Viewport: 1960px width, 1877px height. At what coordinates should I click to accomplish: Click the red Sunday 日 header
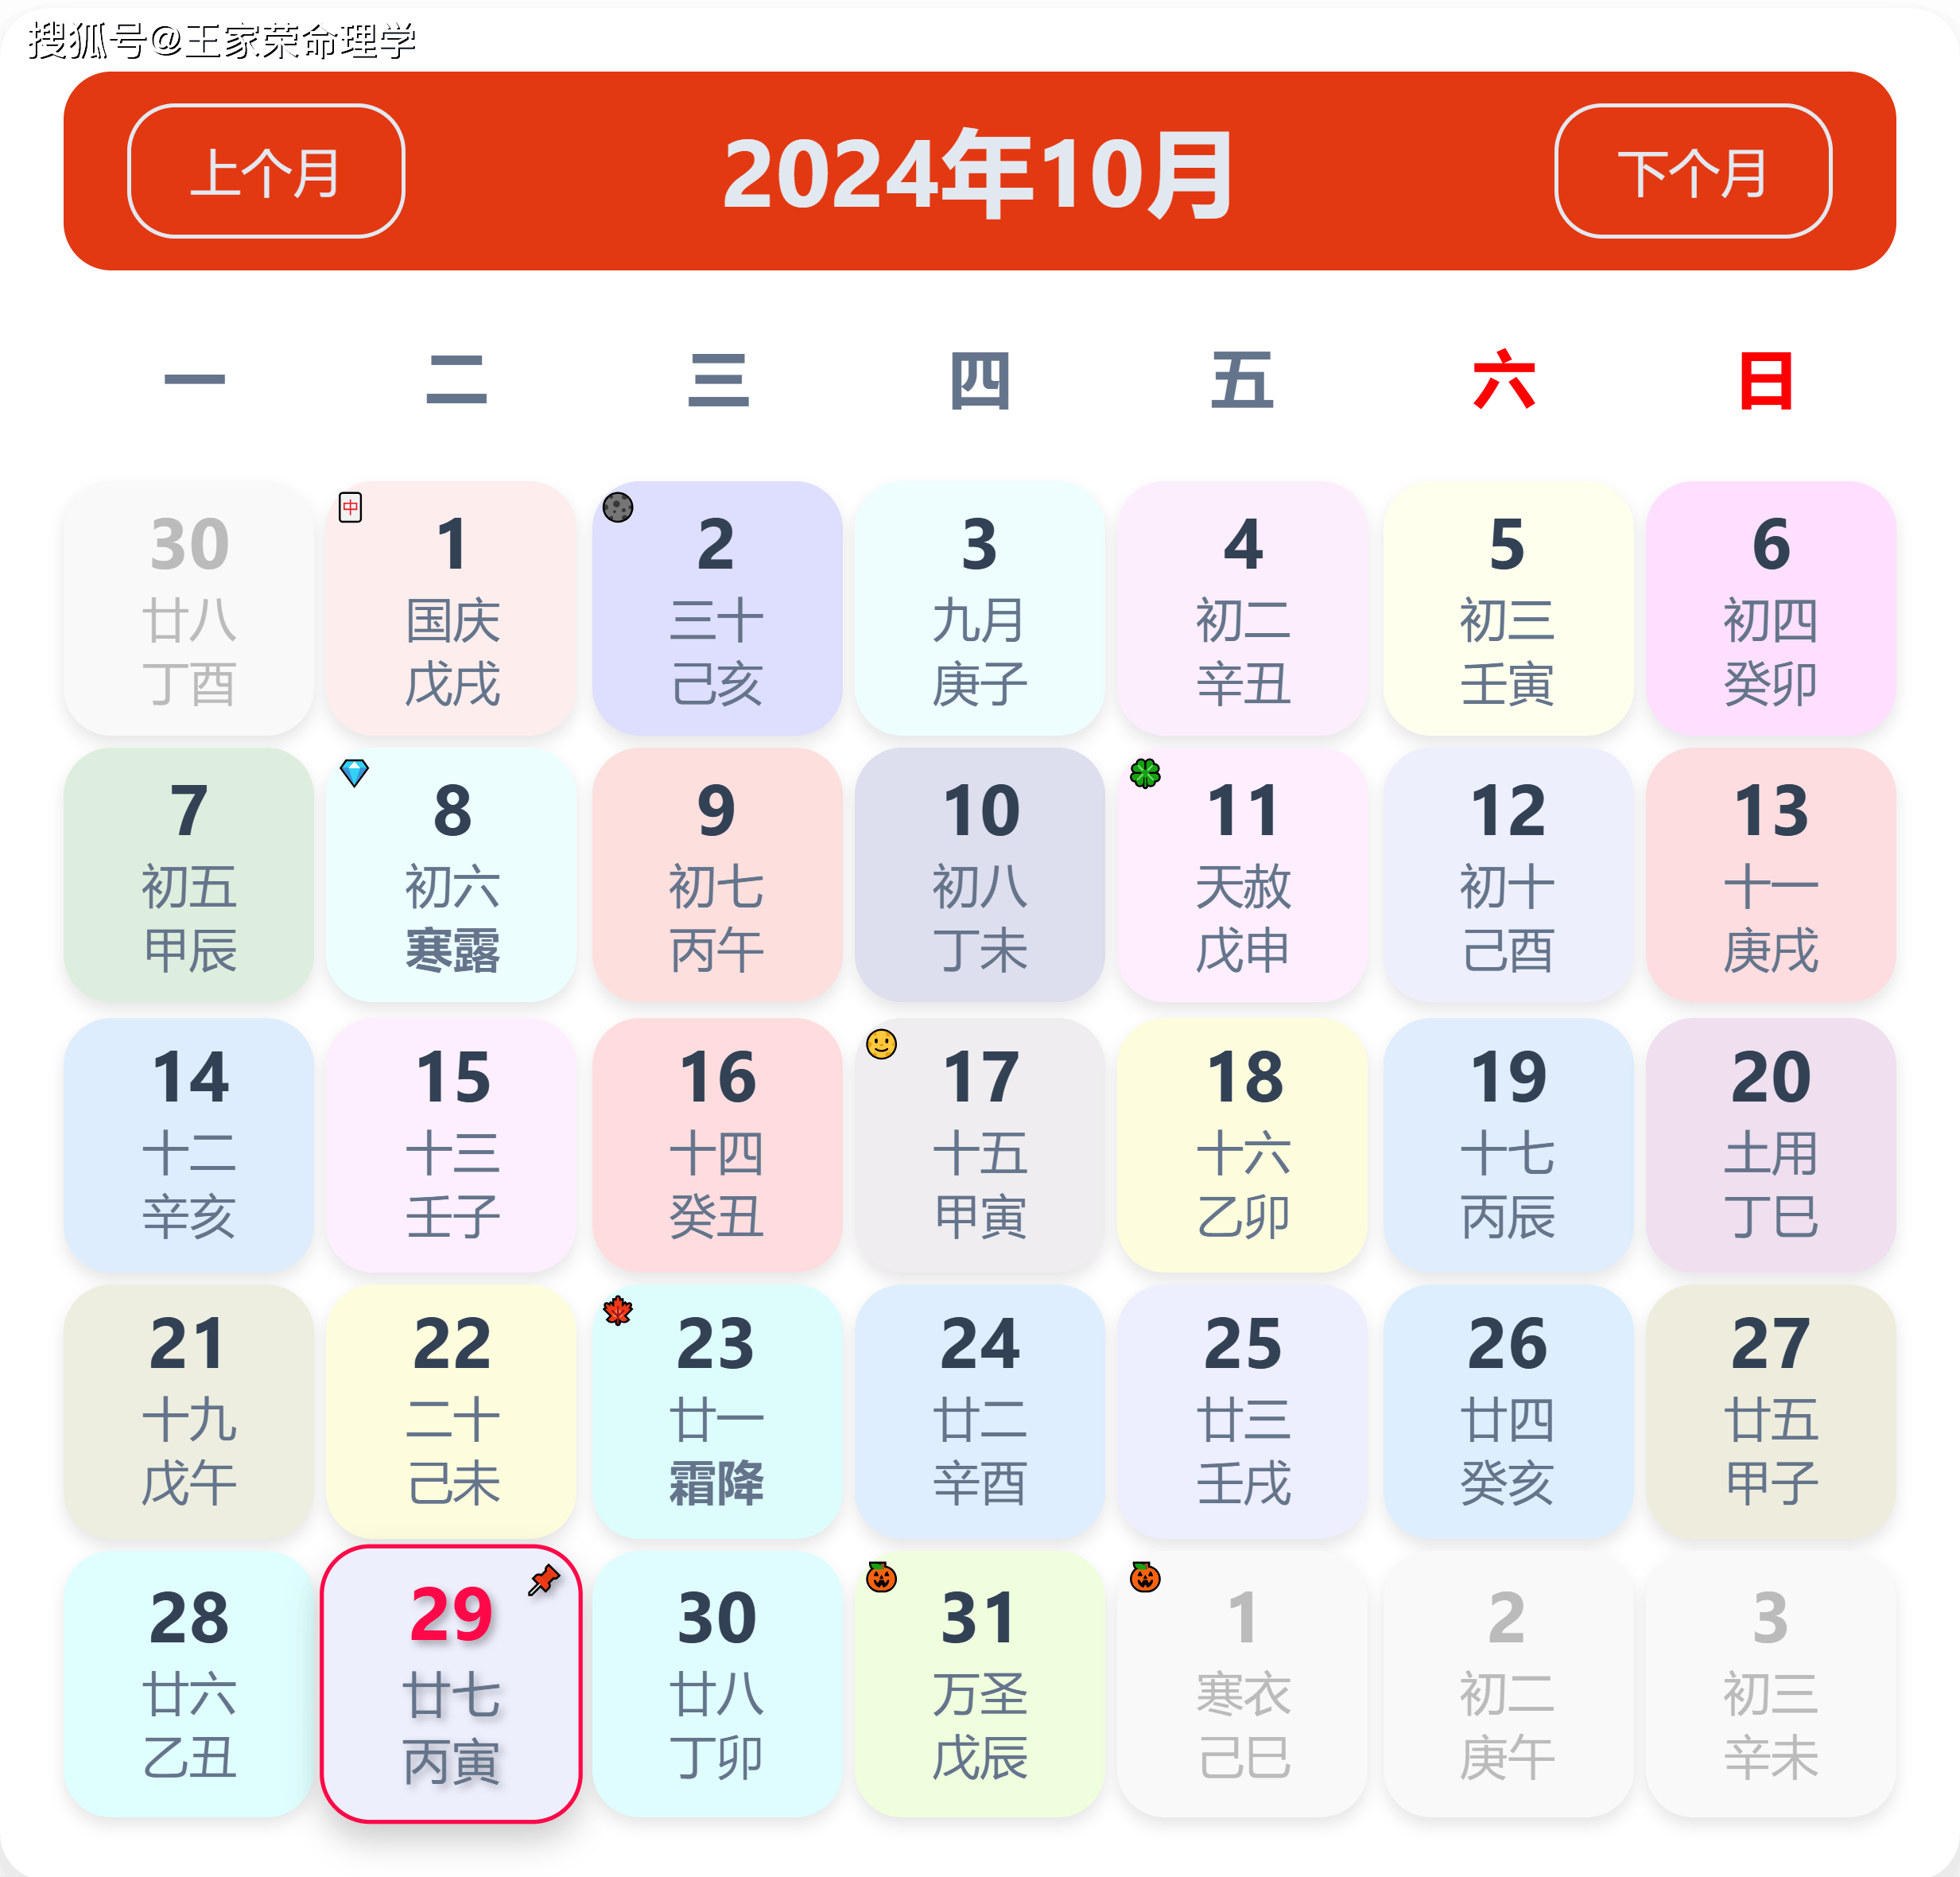1766,380
